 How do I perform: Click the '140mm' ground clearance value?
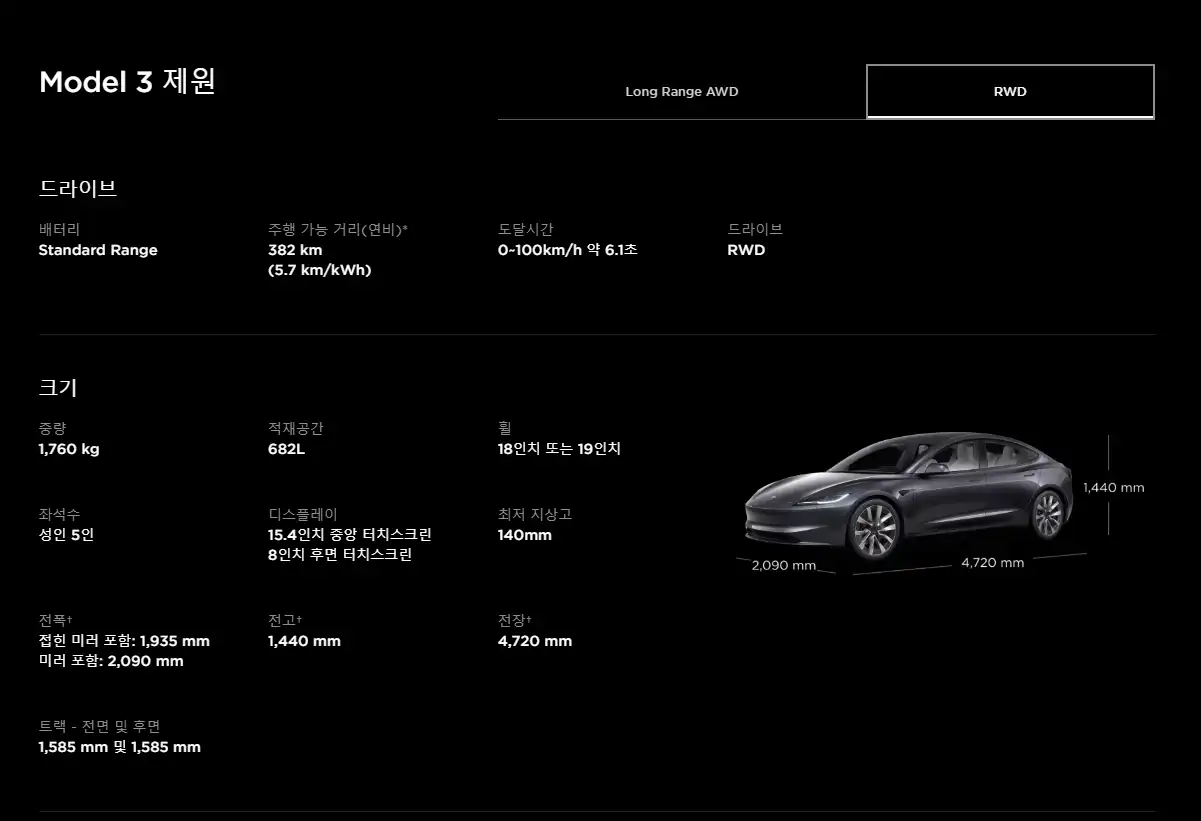[x=525, y=535]
